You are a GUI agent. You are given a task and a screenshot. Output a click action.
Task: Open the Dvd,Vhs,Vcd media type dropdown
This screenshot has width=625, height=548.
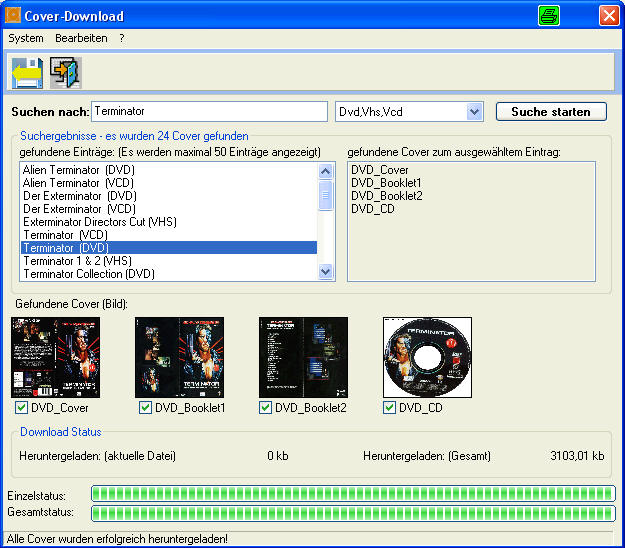coord(474,112)
